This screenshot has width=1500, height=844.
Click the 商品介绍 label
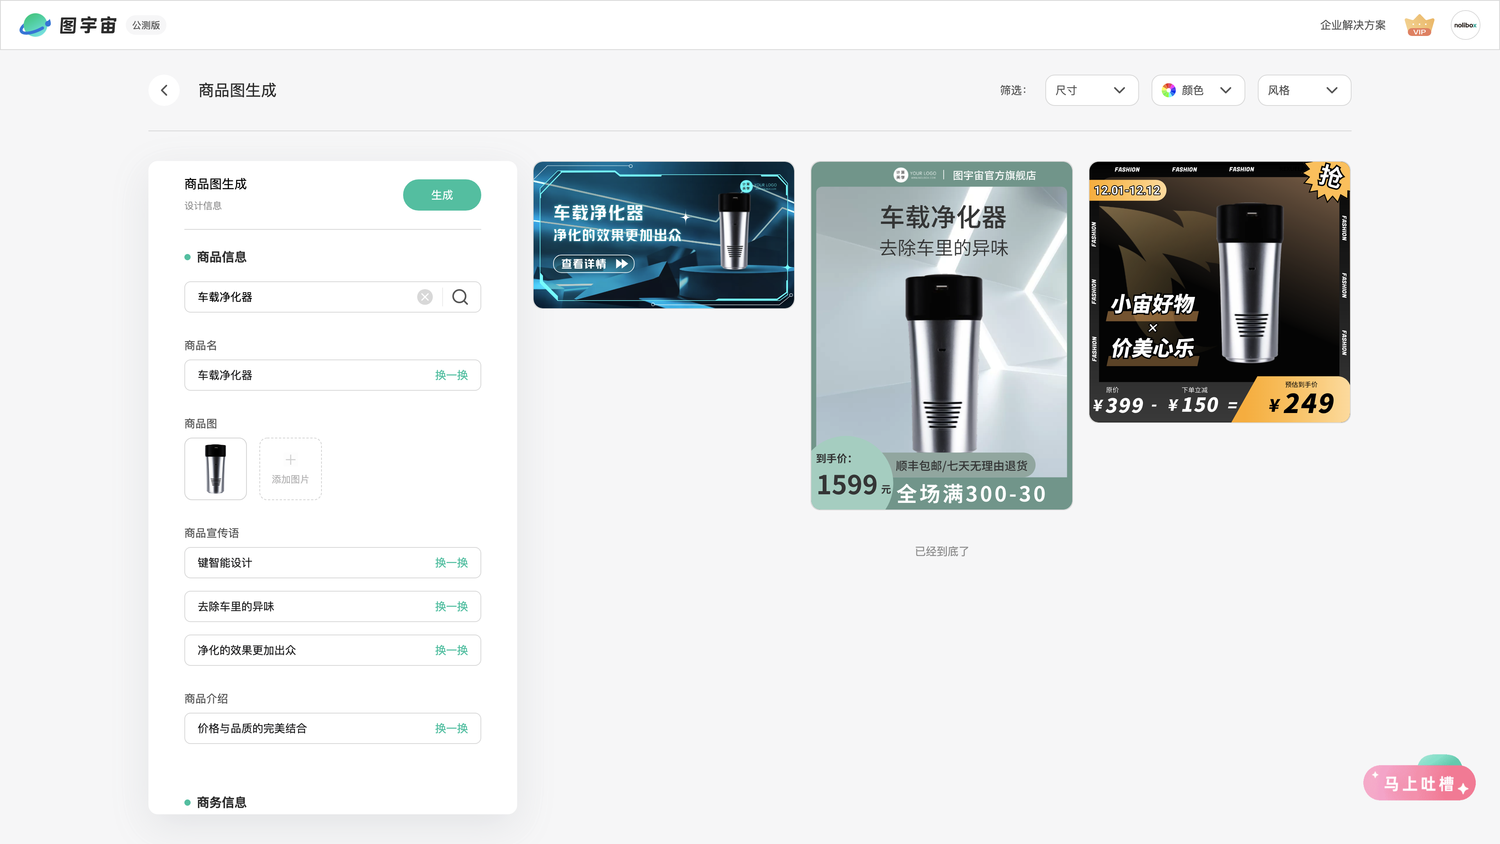206,699
